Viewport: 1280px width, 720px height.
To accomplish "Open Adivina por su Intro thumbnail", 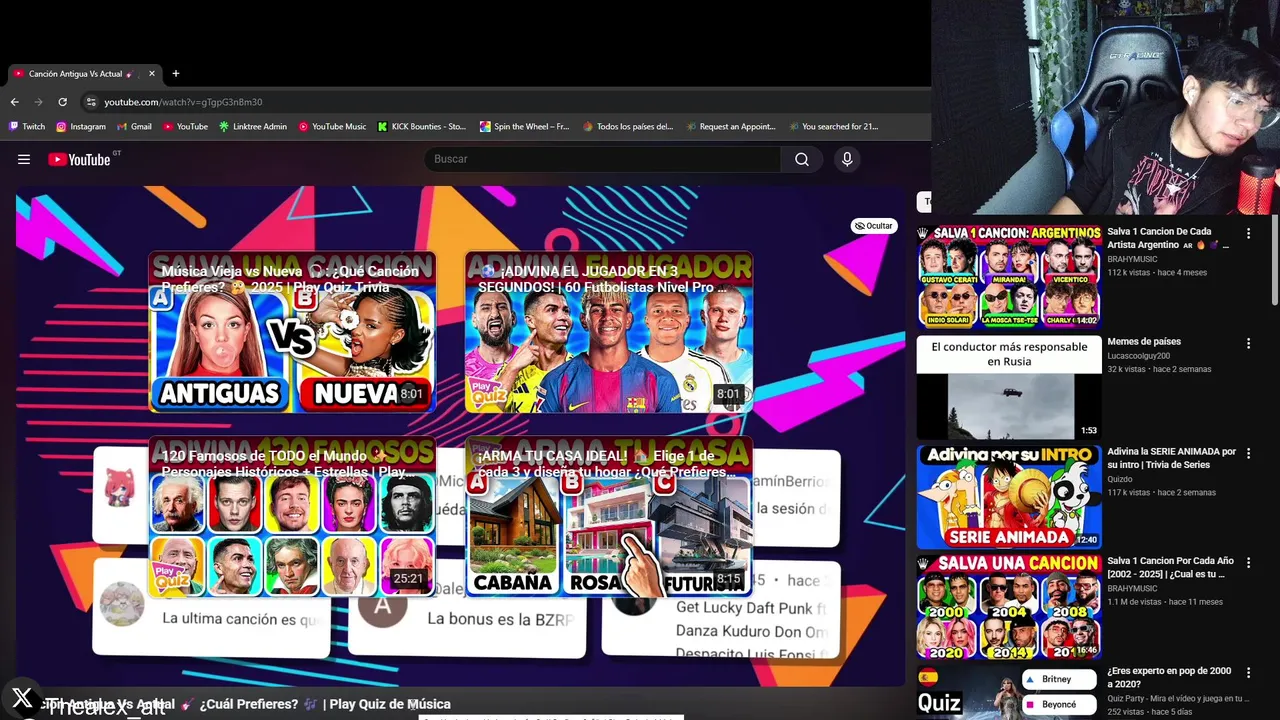I will pyautogui.click(x=1009, y=497).
